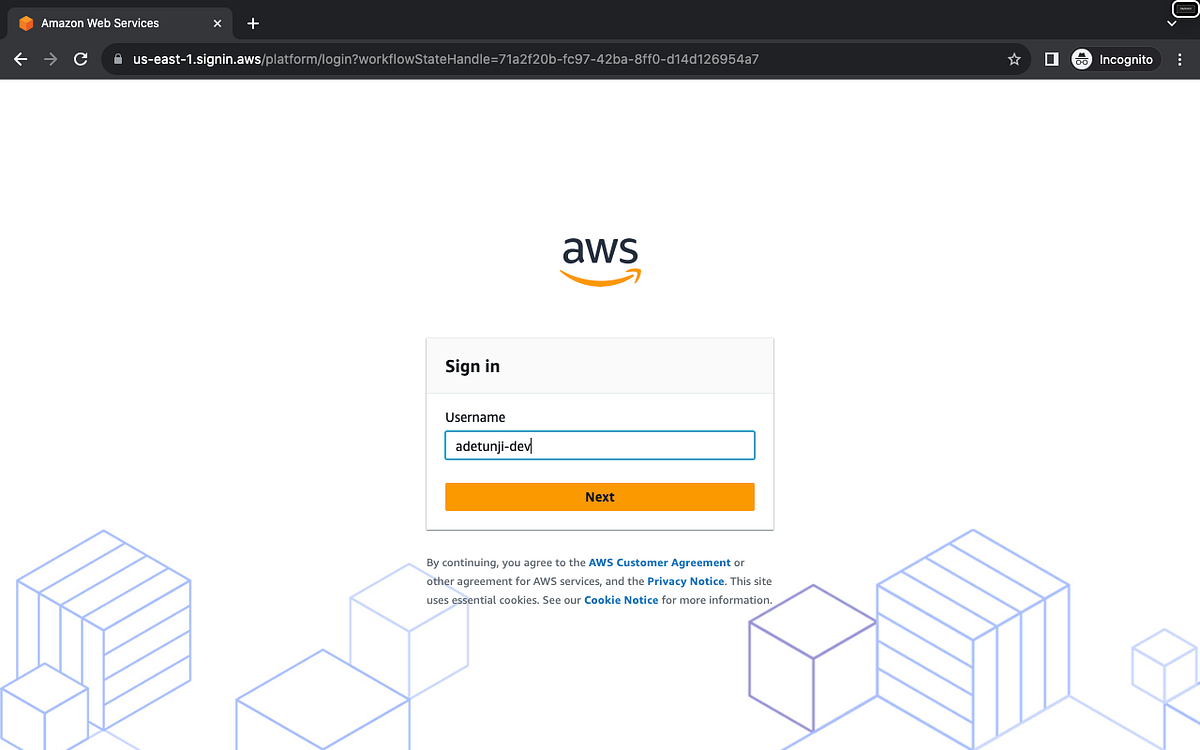Click the Next button
Image resolution: width=1200 pixels, height=750 pixels.
[x=599, y=496]
